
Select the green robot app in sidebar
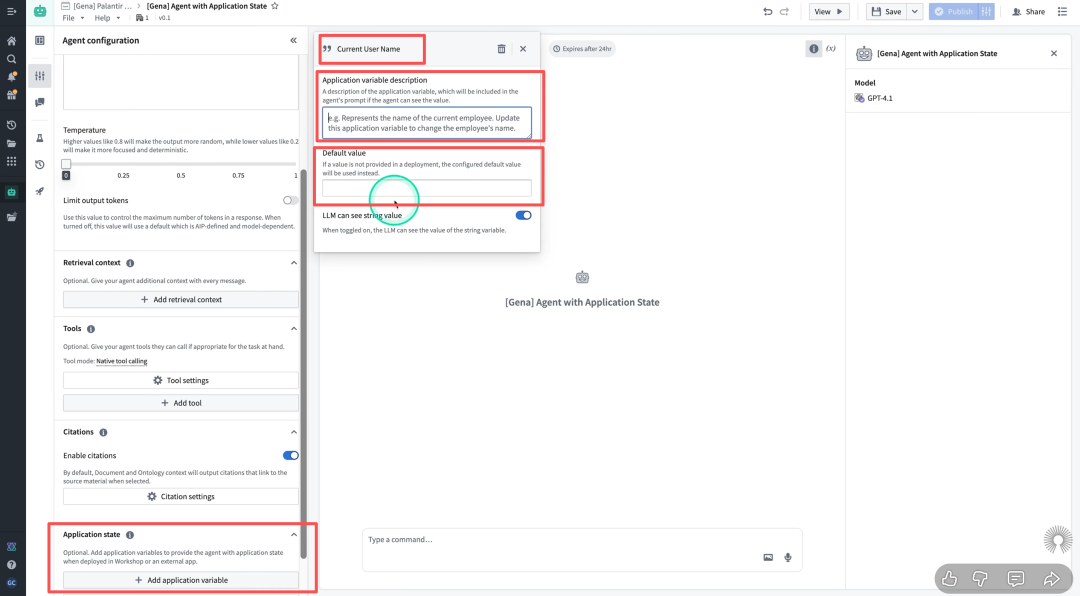click(x=11, y=193)
